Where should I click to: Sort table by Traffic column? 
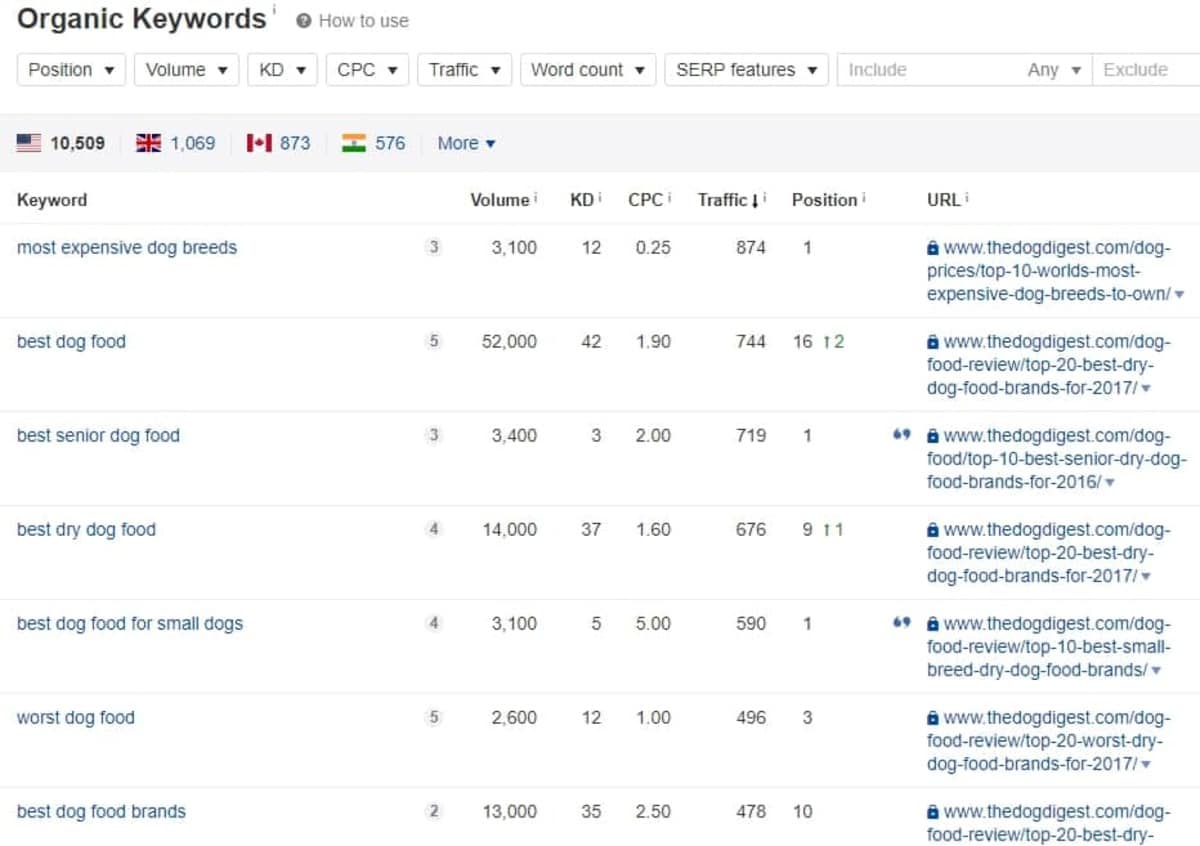pos(724,200)
